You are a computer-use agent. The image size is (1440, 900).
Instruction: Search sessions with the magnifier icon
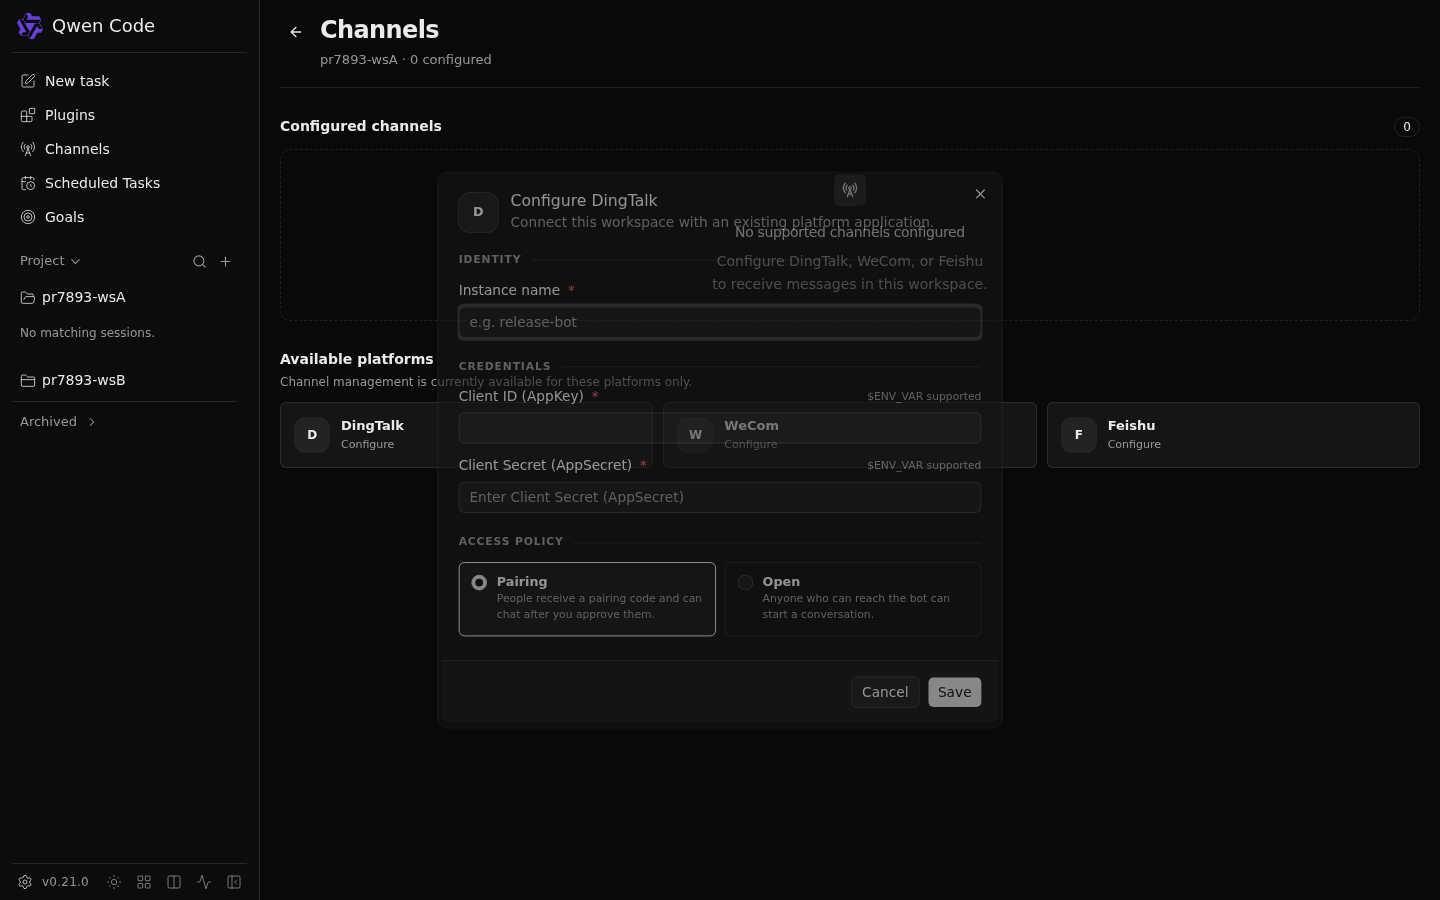click(200, 261)
